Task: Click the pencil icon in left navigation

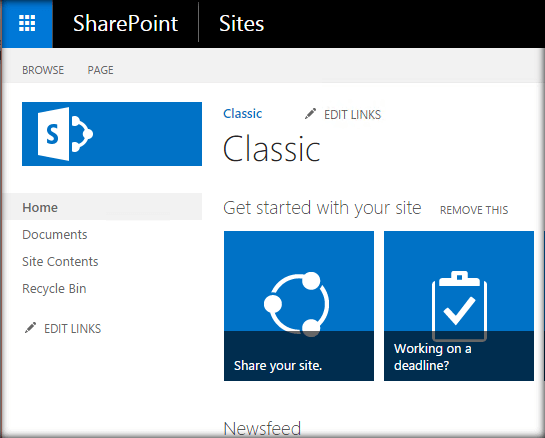Action: click(31, 328)
